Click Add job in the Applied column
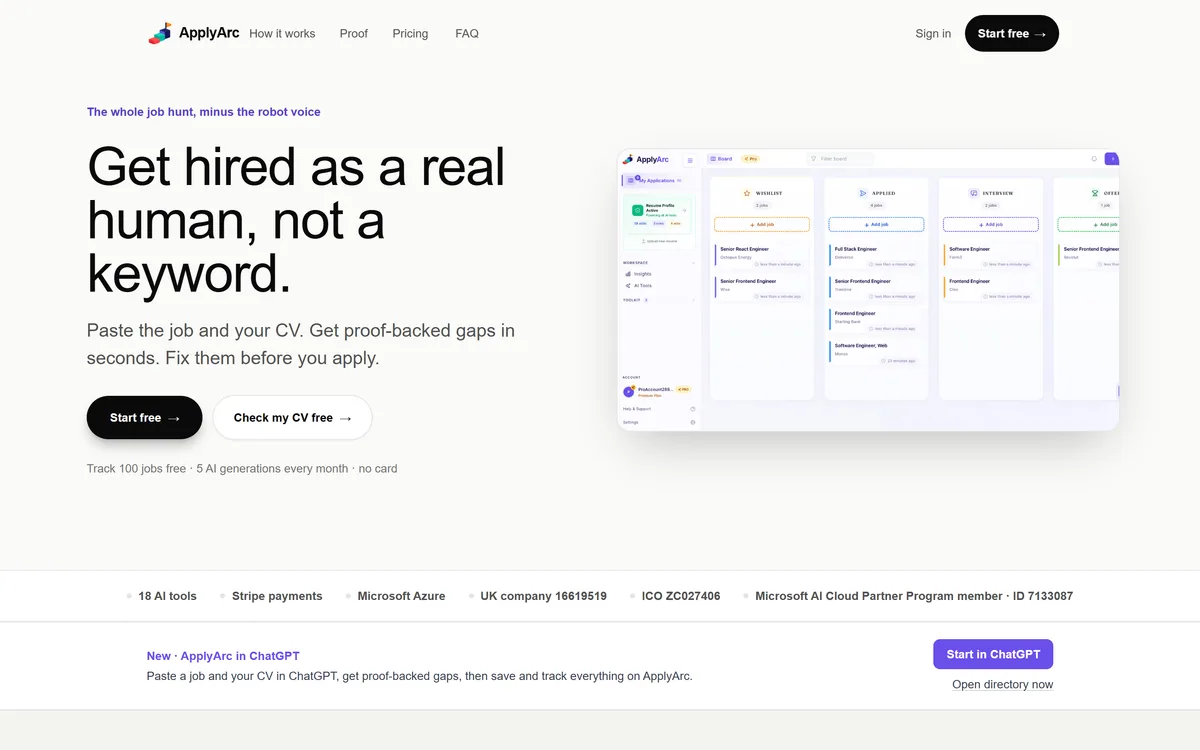This screenshot has width=1200, height=750. (876, 224)
